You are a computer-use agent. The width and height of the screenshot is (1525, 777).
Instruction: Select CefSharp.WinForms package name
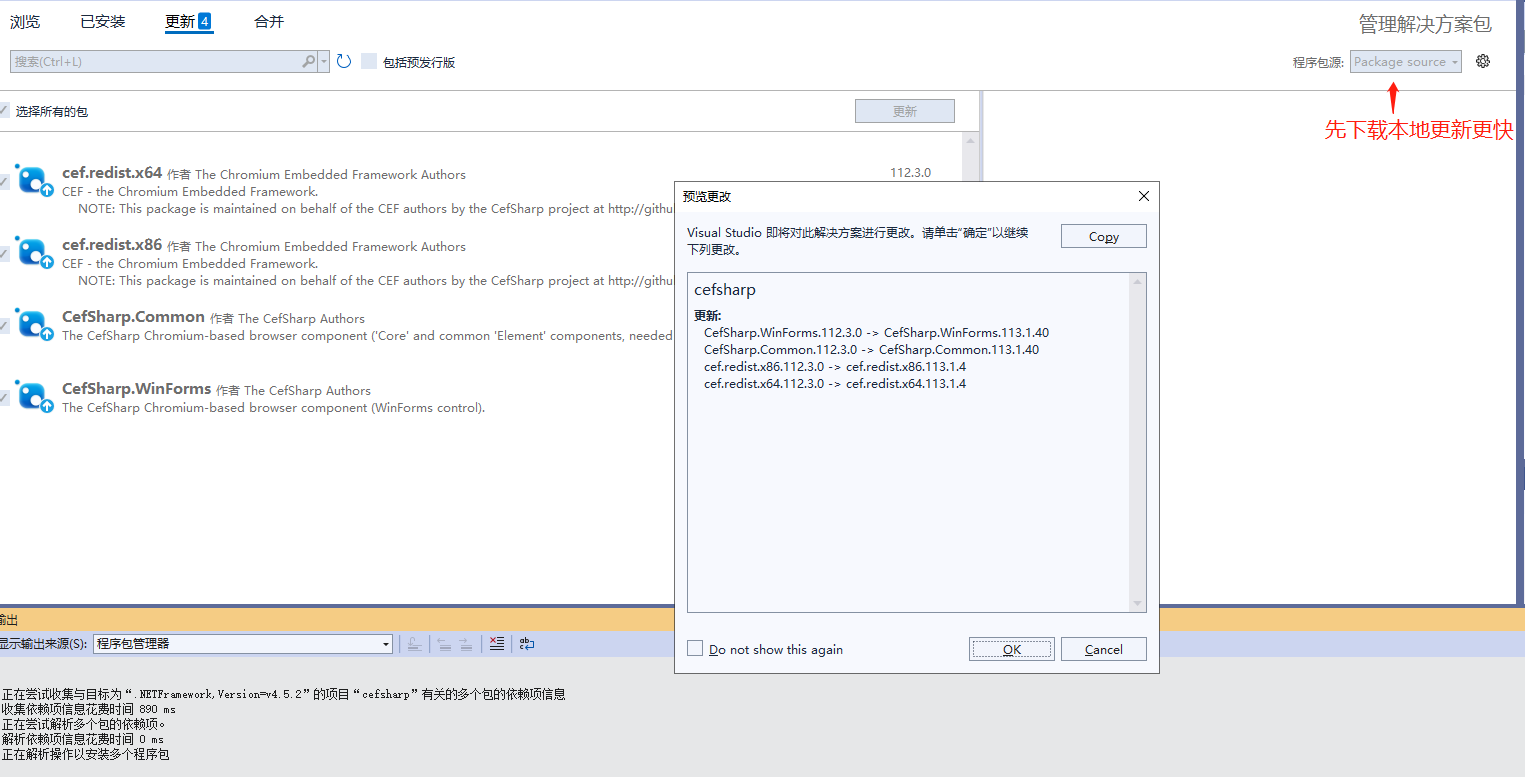tap(136, 389)
